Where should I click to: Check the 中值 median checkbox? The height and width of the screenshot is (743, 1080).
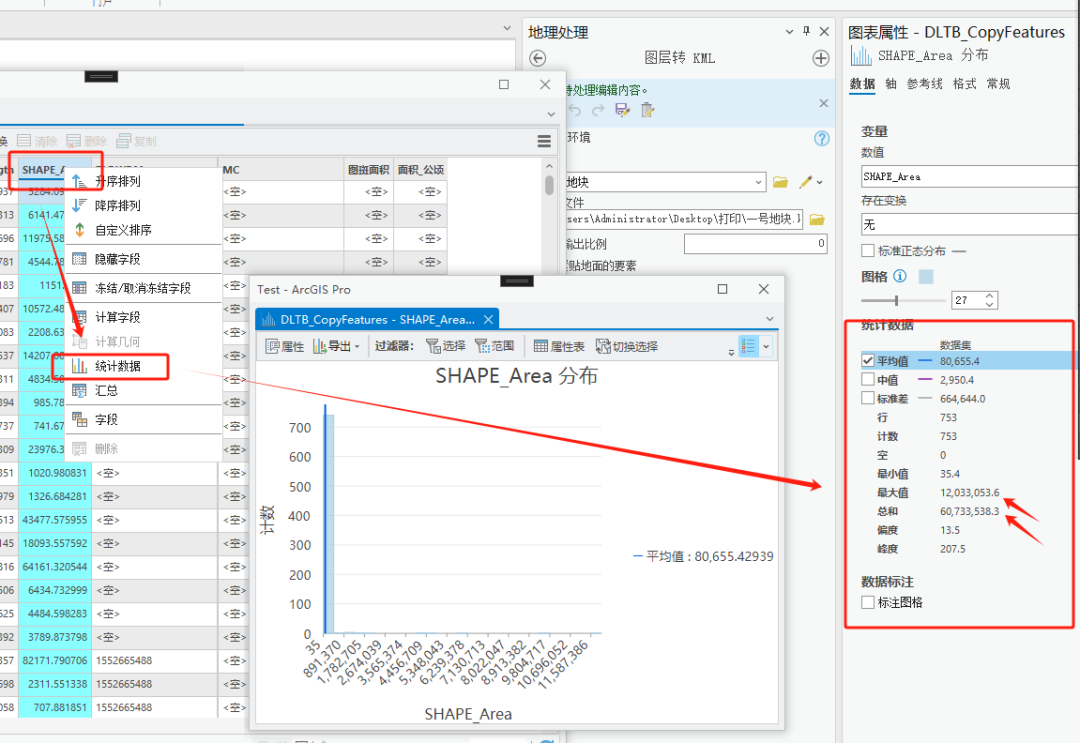click(868, 379)
